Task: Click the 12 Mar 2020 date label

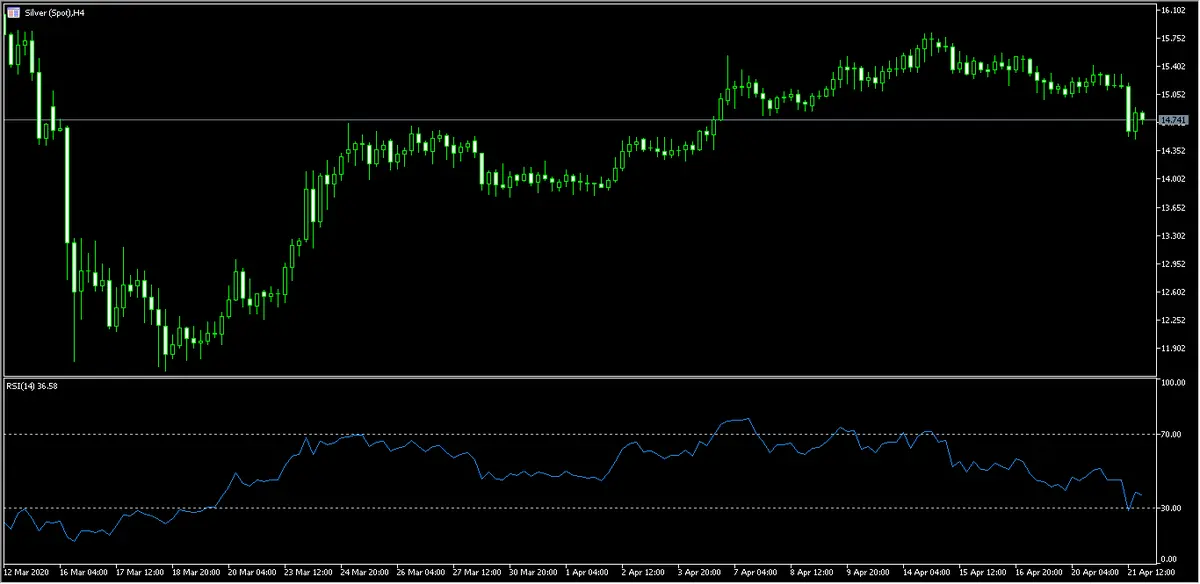Action: point(26,574)
